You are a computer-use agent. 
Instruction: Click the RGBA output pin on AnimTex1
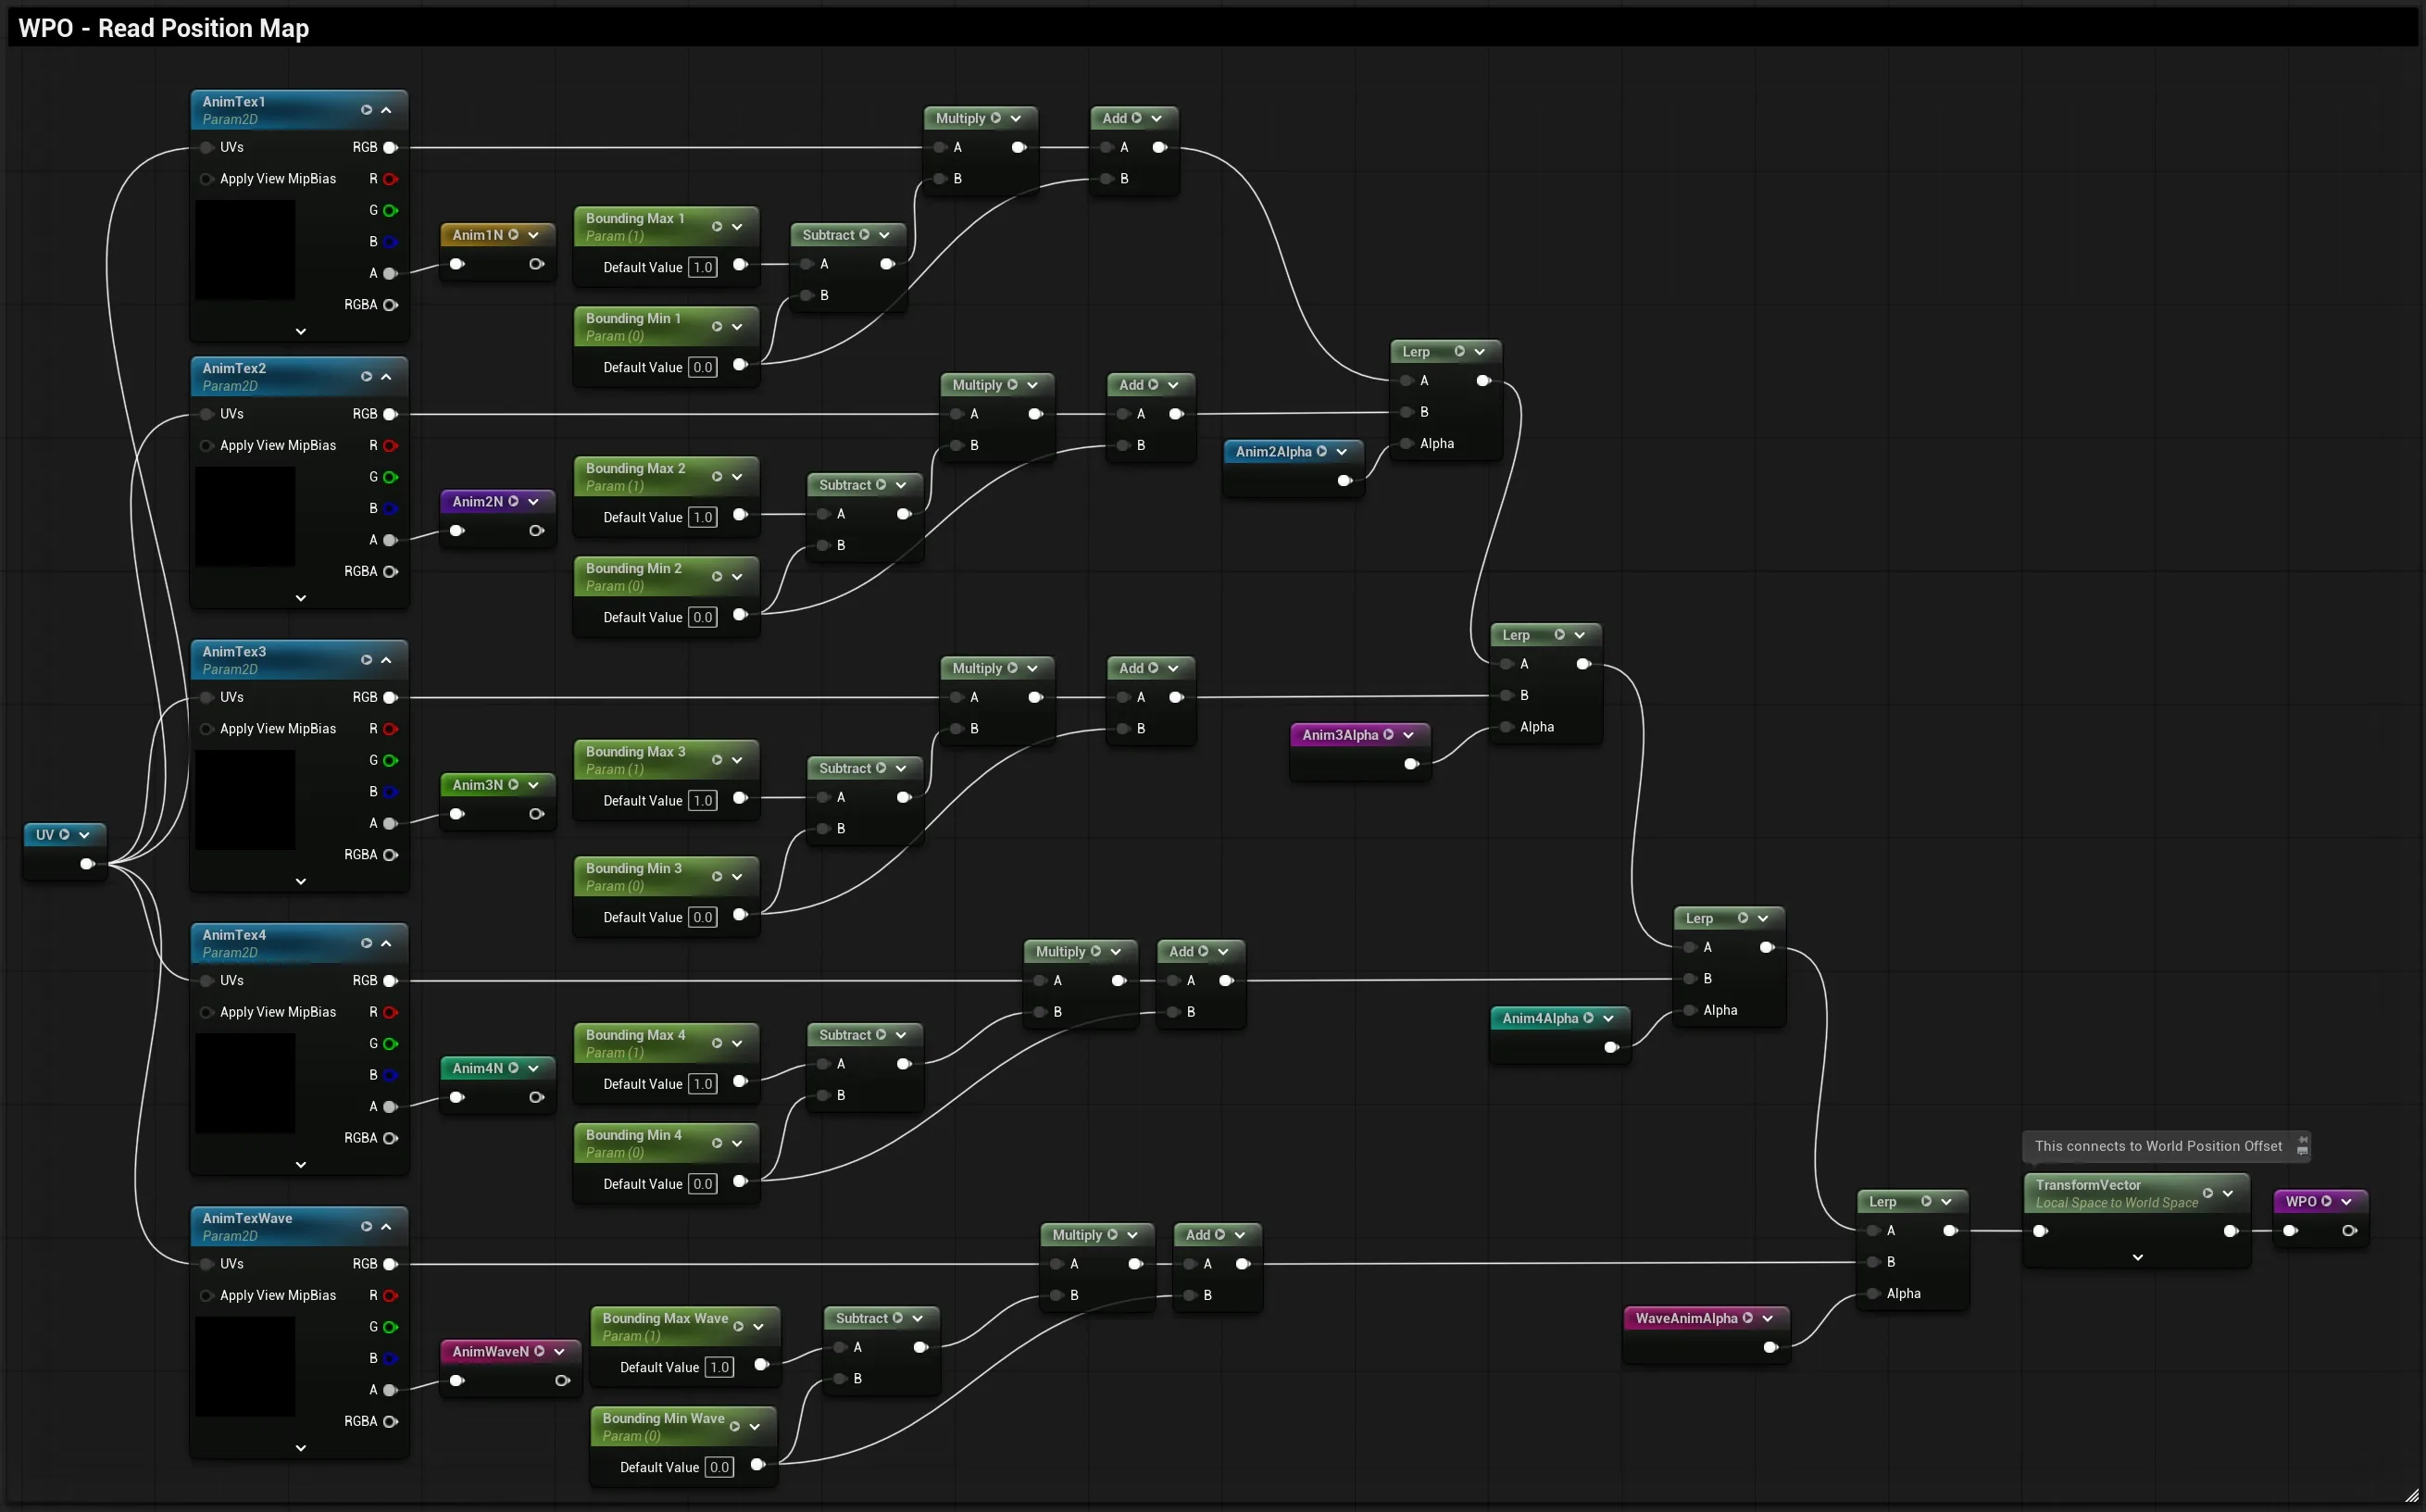click(390, 305)
